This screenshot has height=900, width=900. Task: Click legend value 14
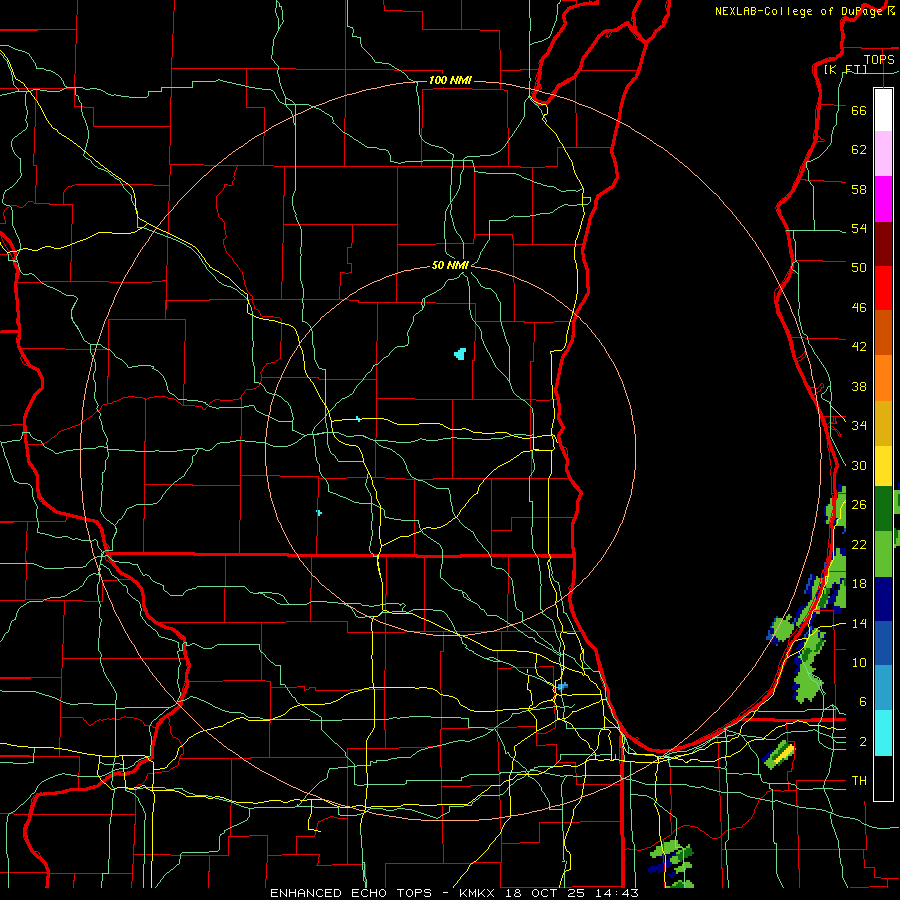click(x=859, y=623)
